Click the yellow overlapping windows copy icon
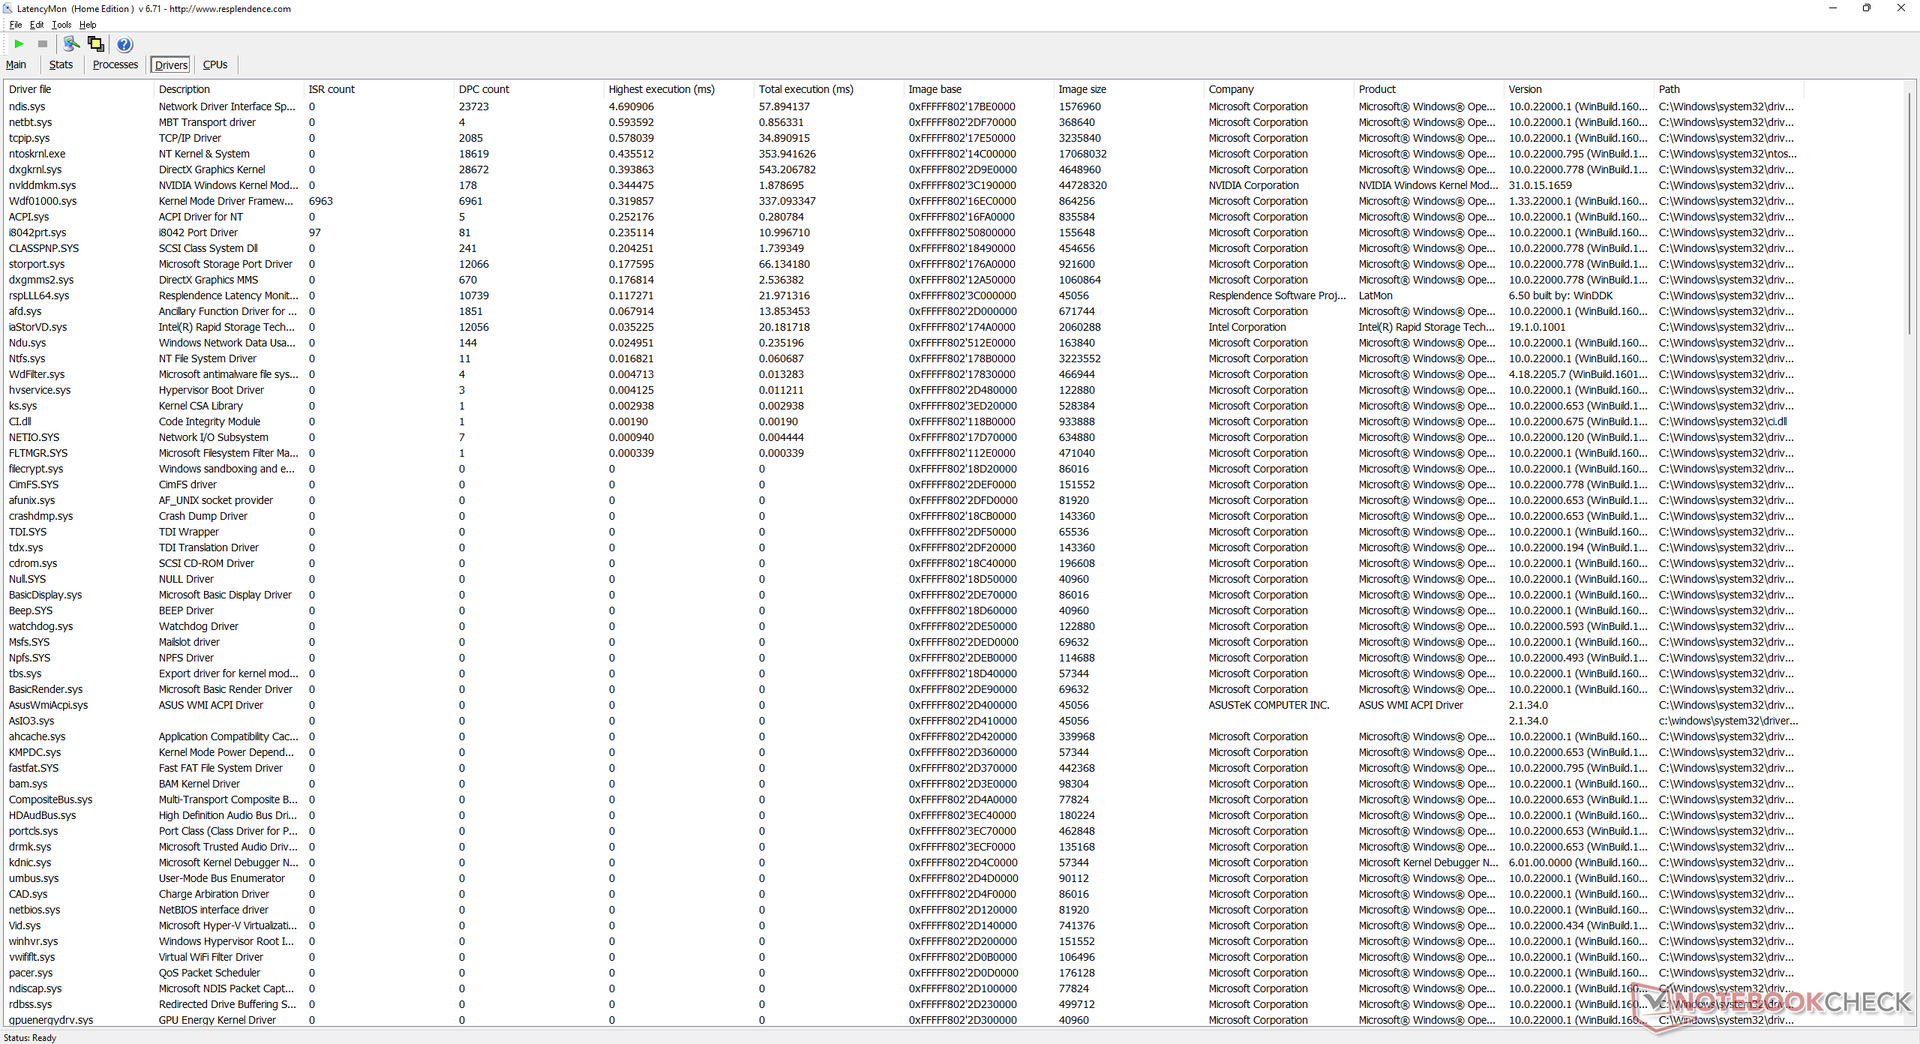The width and height of the screenshot is (1920, 1044). [x=96, y=44]
